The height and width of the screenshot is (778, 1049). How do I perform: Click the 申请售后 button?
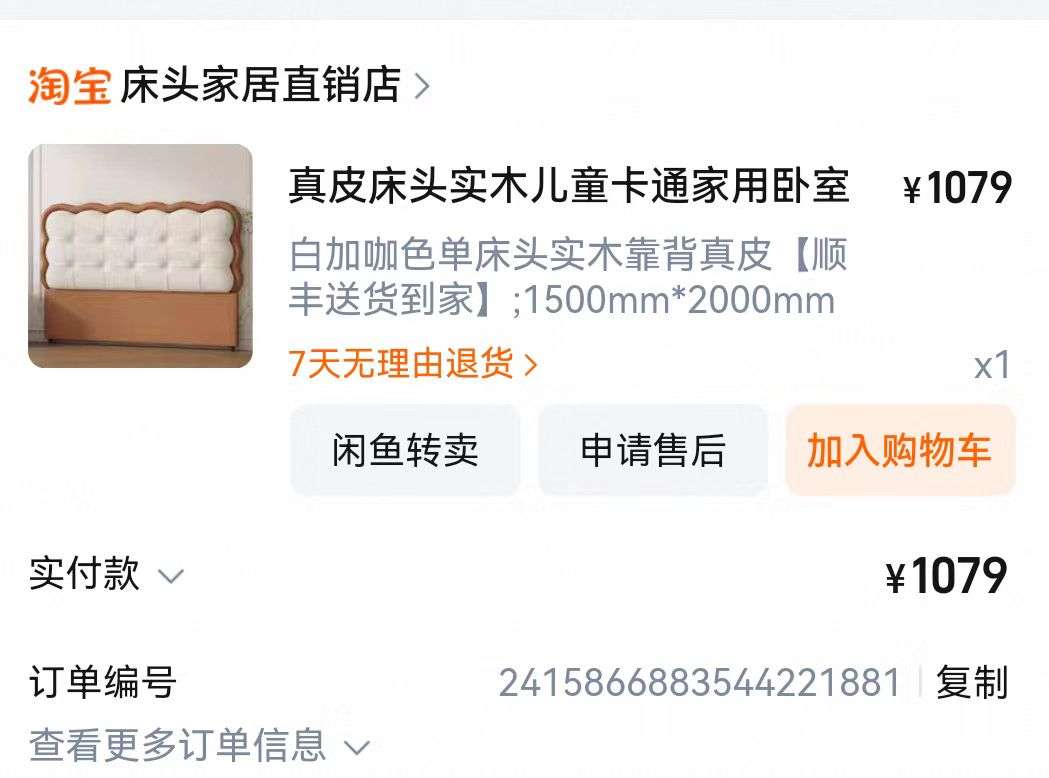point(653,450)
